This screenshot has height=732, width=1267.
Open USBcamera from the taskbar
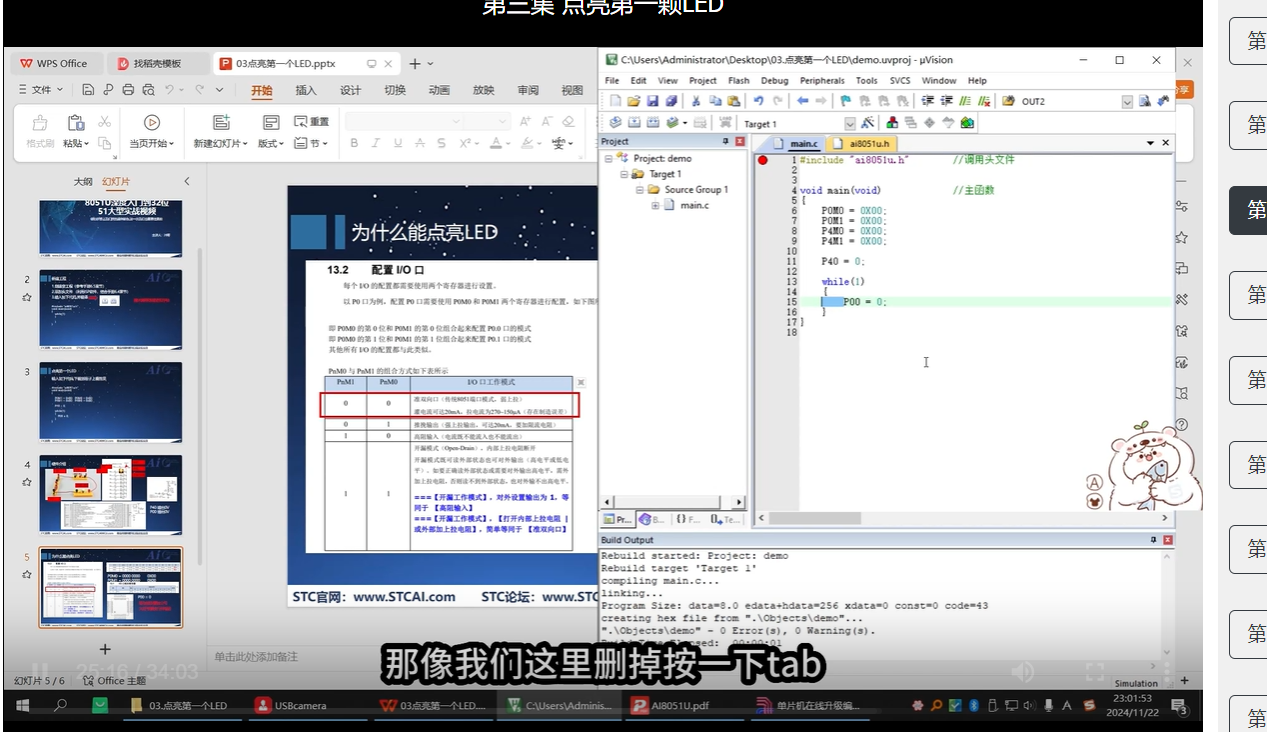coord(291,705)
